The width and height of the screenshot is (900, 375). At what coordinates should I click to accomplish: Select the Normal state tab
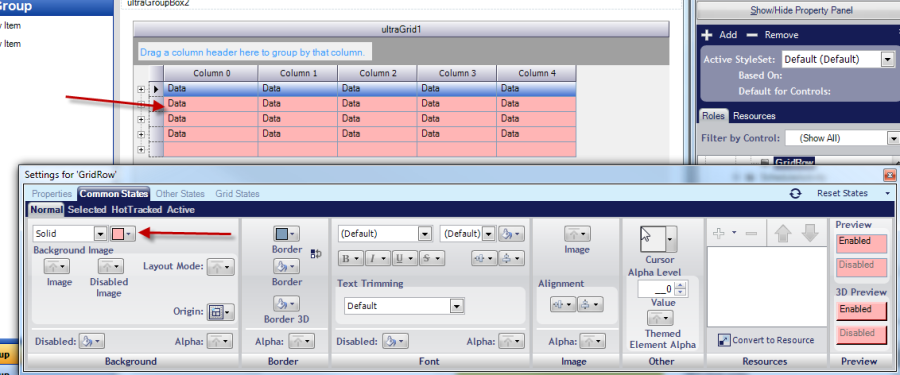[x=46, y=210]
